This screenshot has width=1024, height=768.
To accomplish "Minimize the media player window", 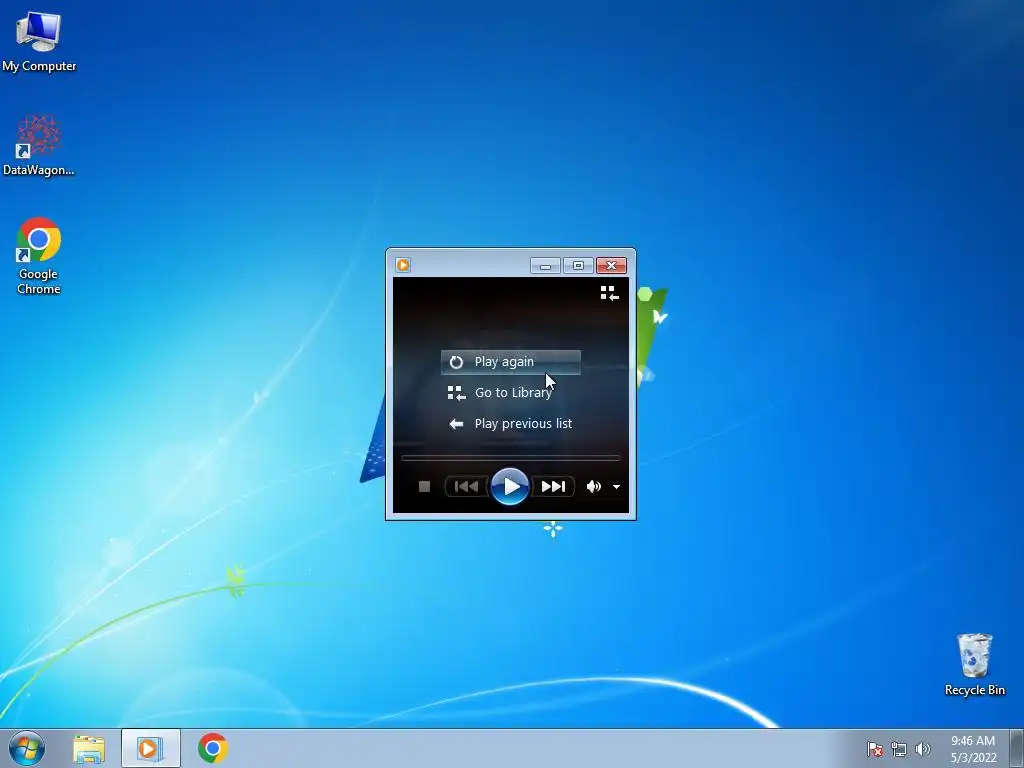I will point(545,265).
